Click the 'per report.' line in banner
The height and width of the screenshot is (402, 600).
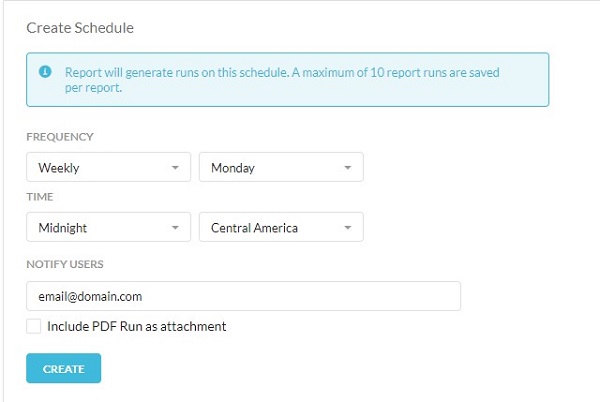pyautogui.click(x=93, y=88)
